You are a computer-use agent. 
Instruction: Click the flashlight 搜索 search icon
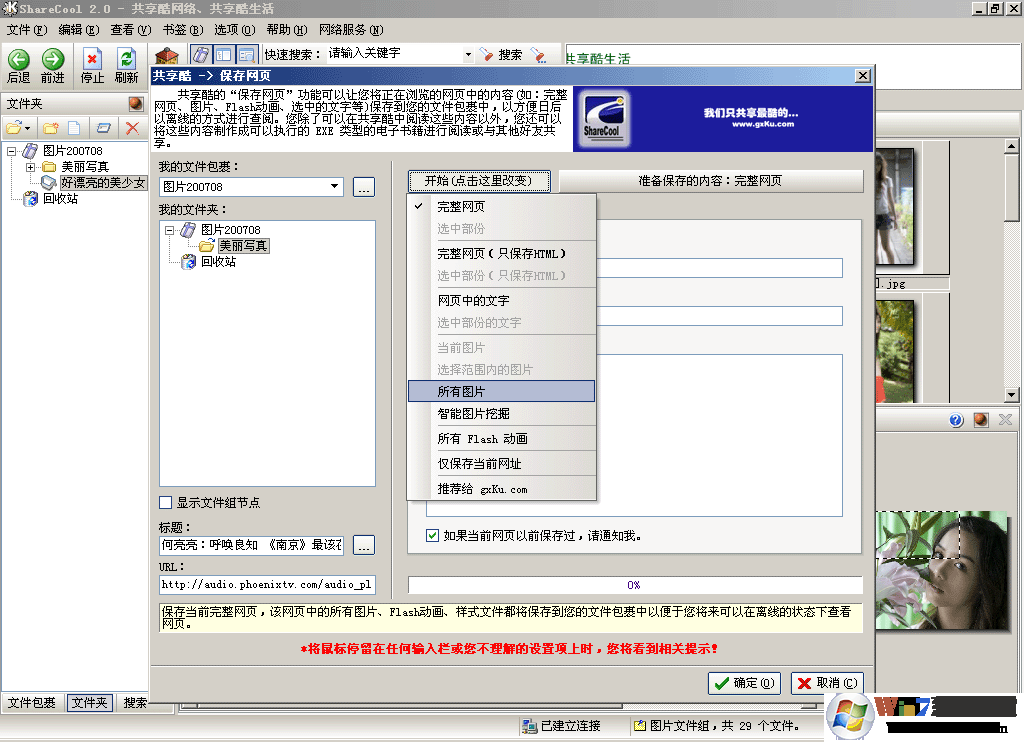[x=486, y=55]
